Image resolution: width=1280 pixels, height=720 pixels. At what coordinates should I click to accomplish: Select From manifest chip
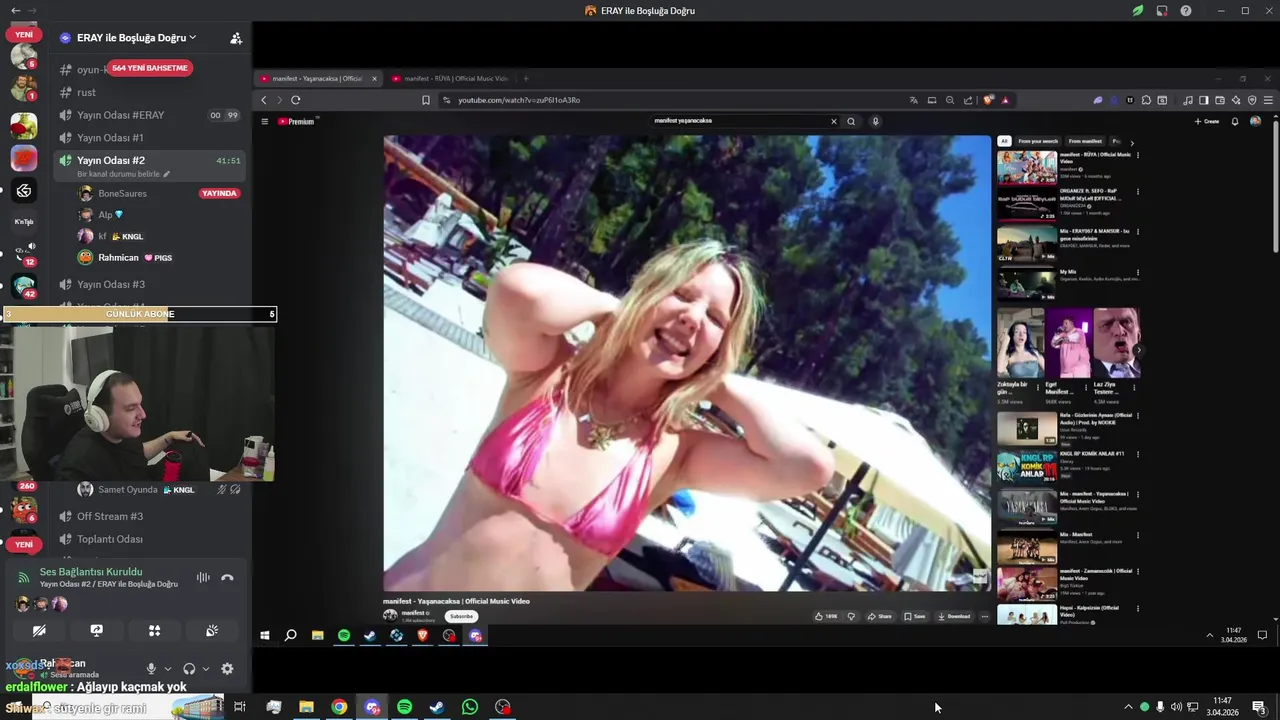point(1085,141)
